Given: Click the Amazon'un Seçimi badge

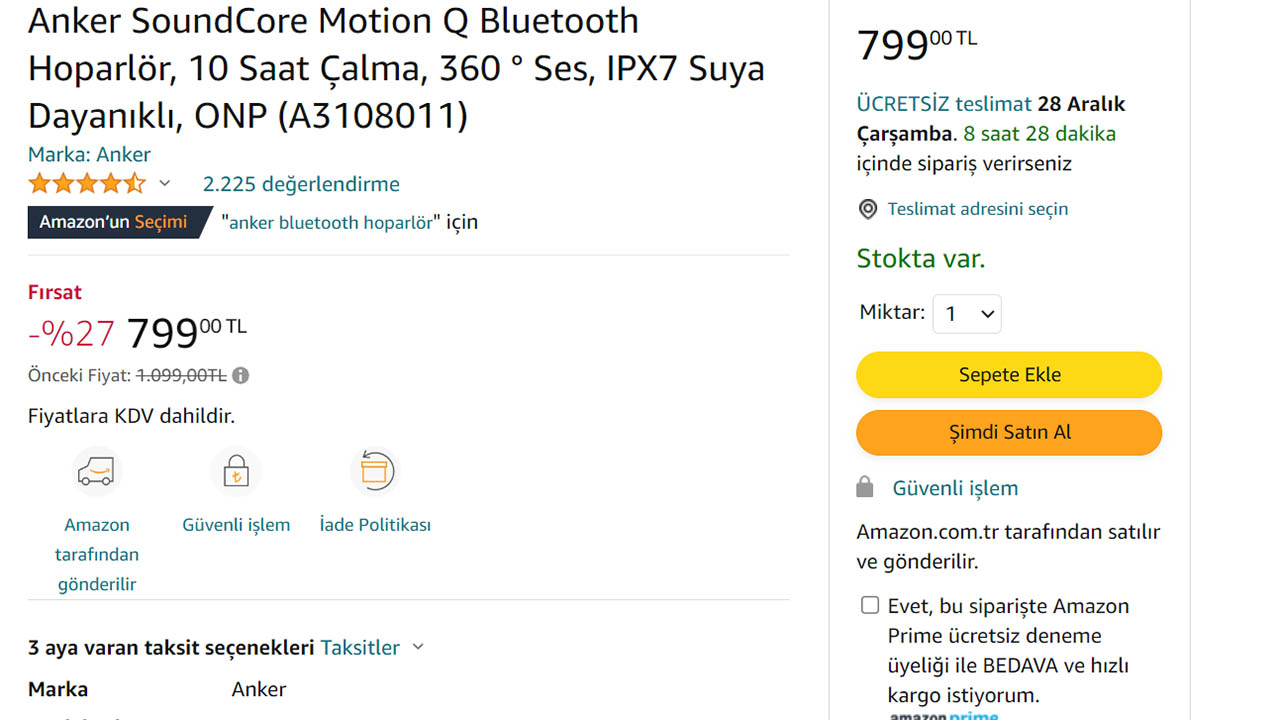Looking at the screenshot, I should click(x=113, y=222).
